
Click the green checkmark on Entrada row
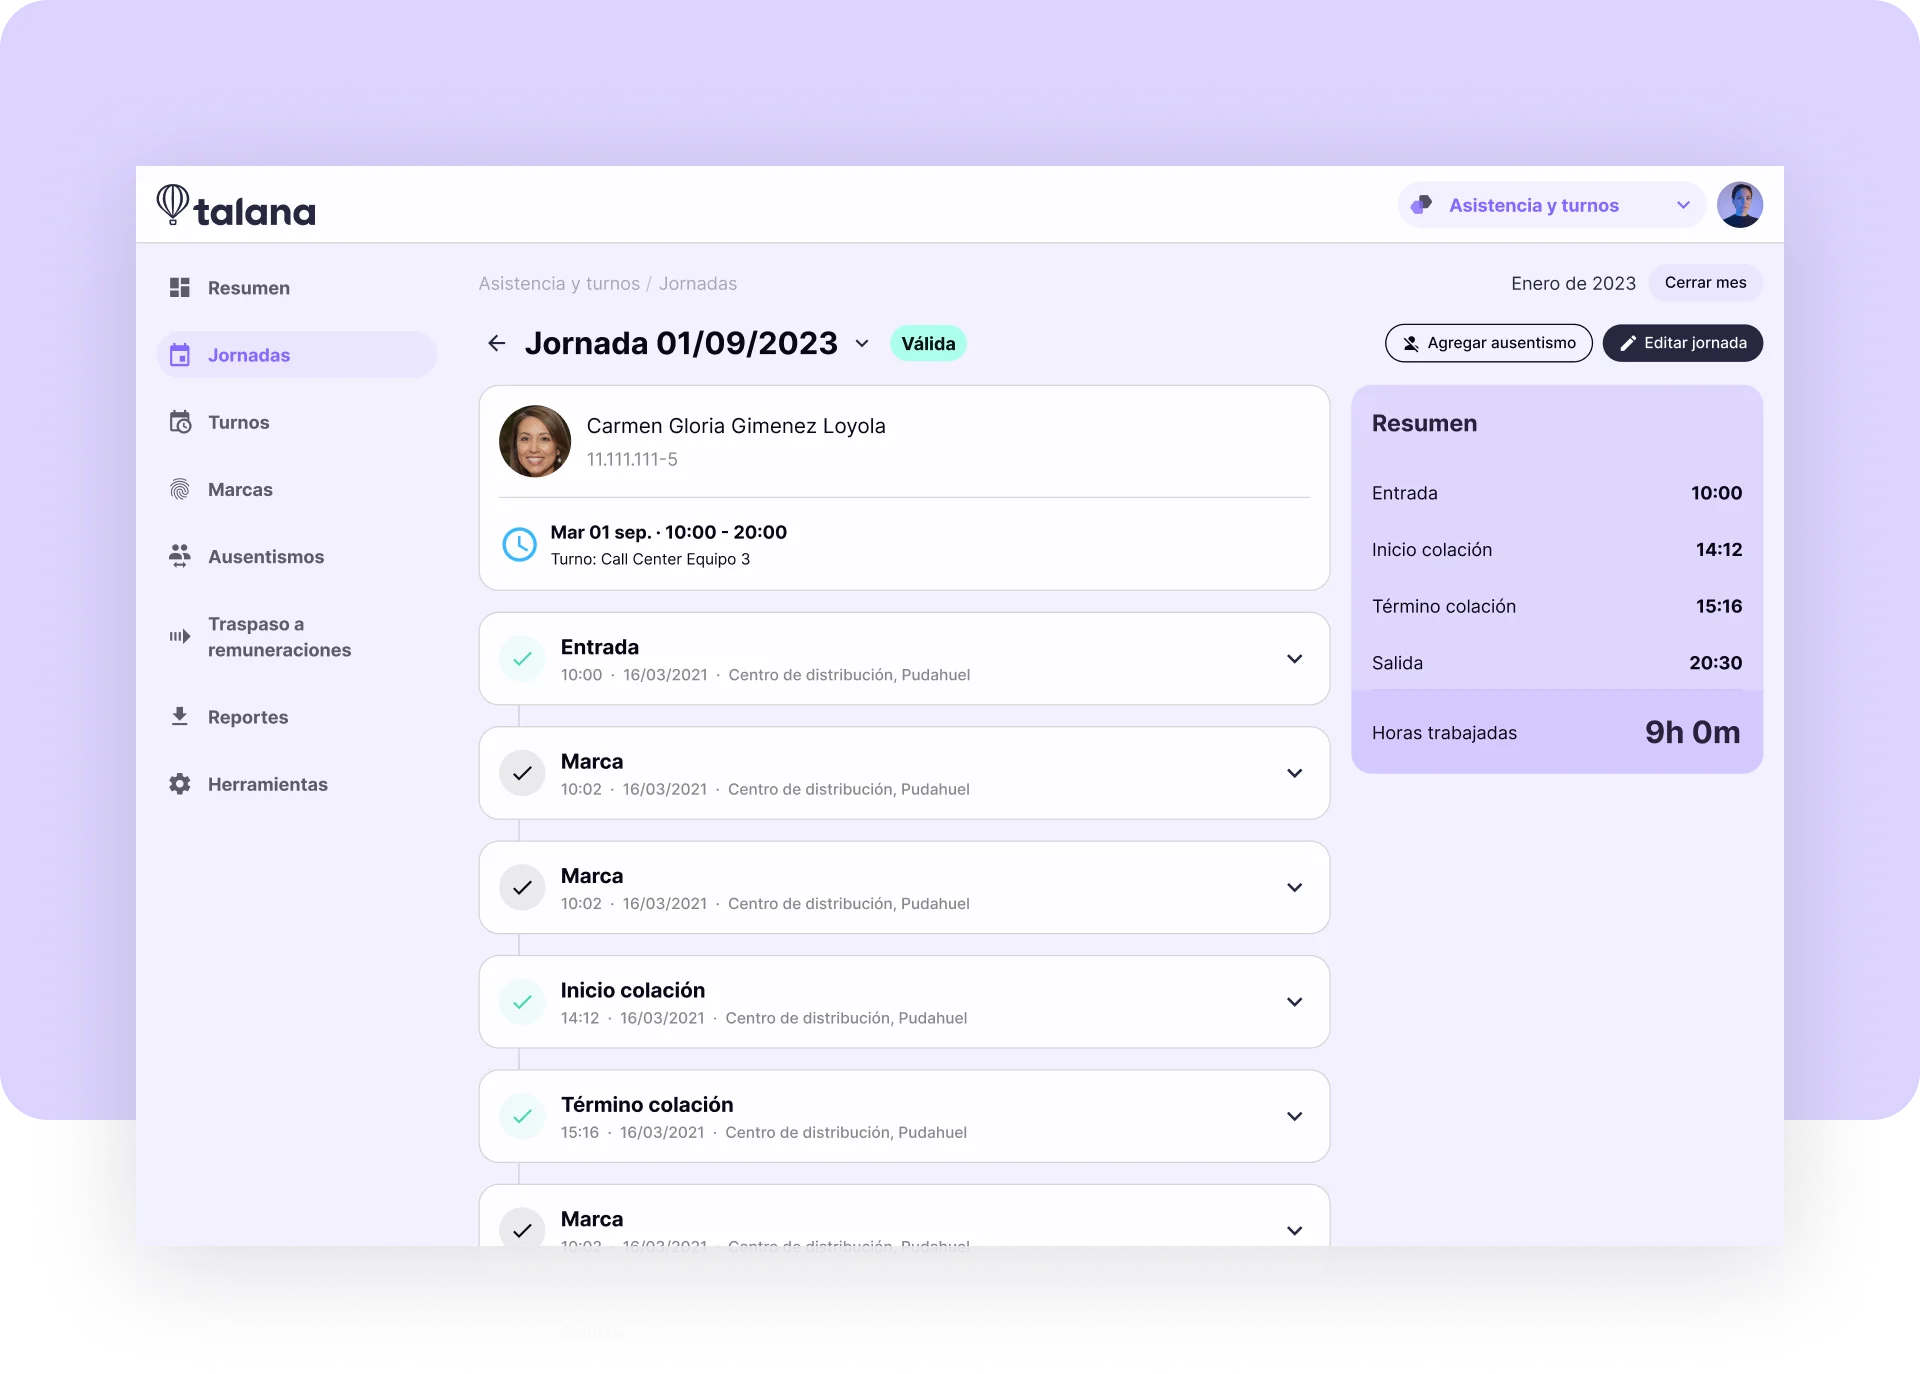point(522,659)
